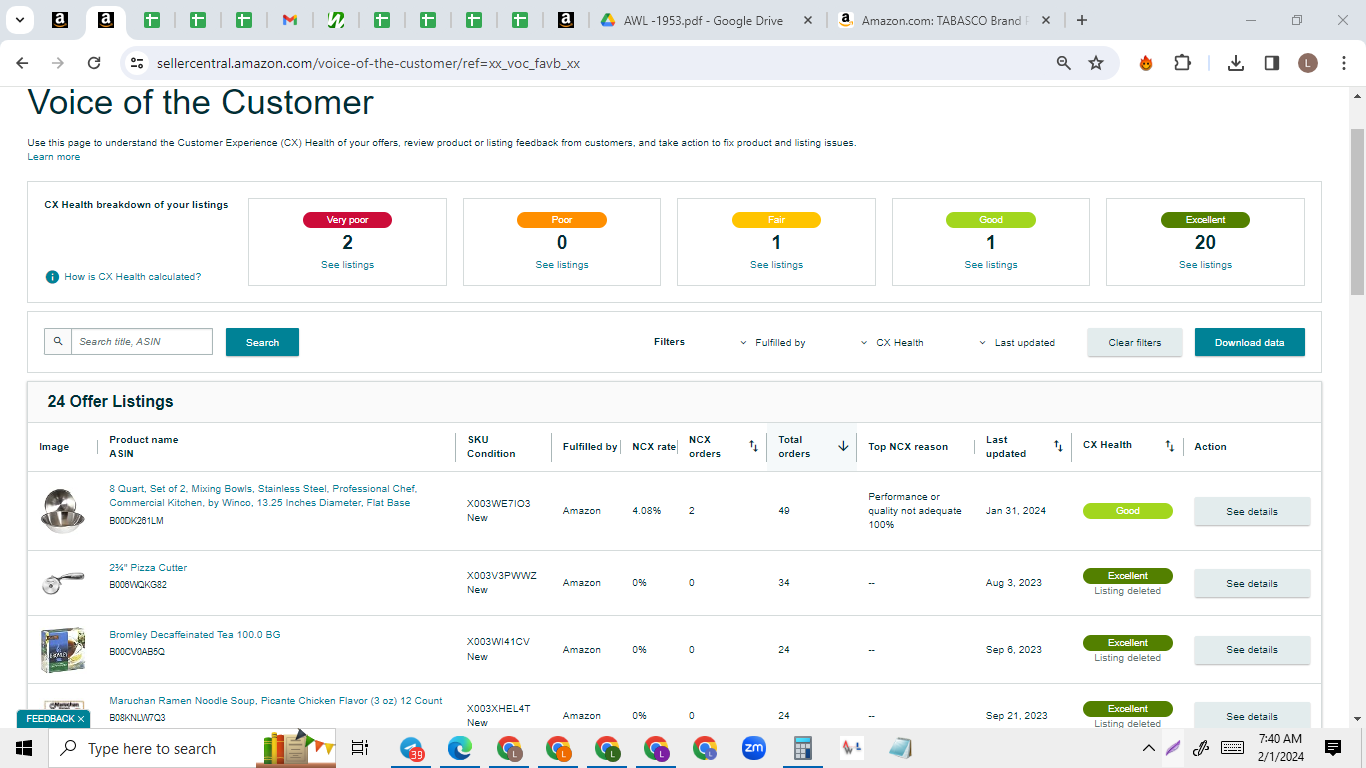See details for the Pizza Cutter listing
Image resolution: width=1366 pixels, height=768 pixels.
click(1252, 583)
